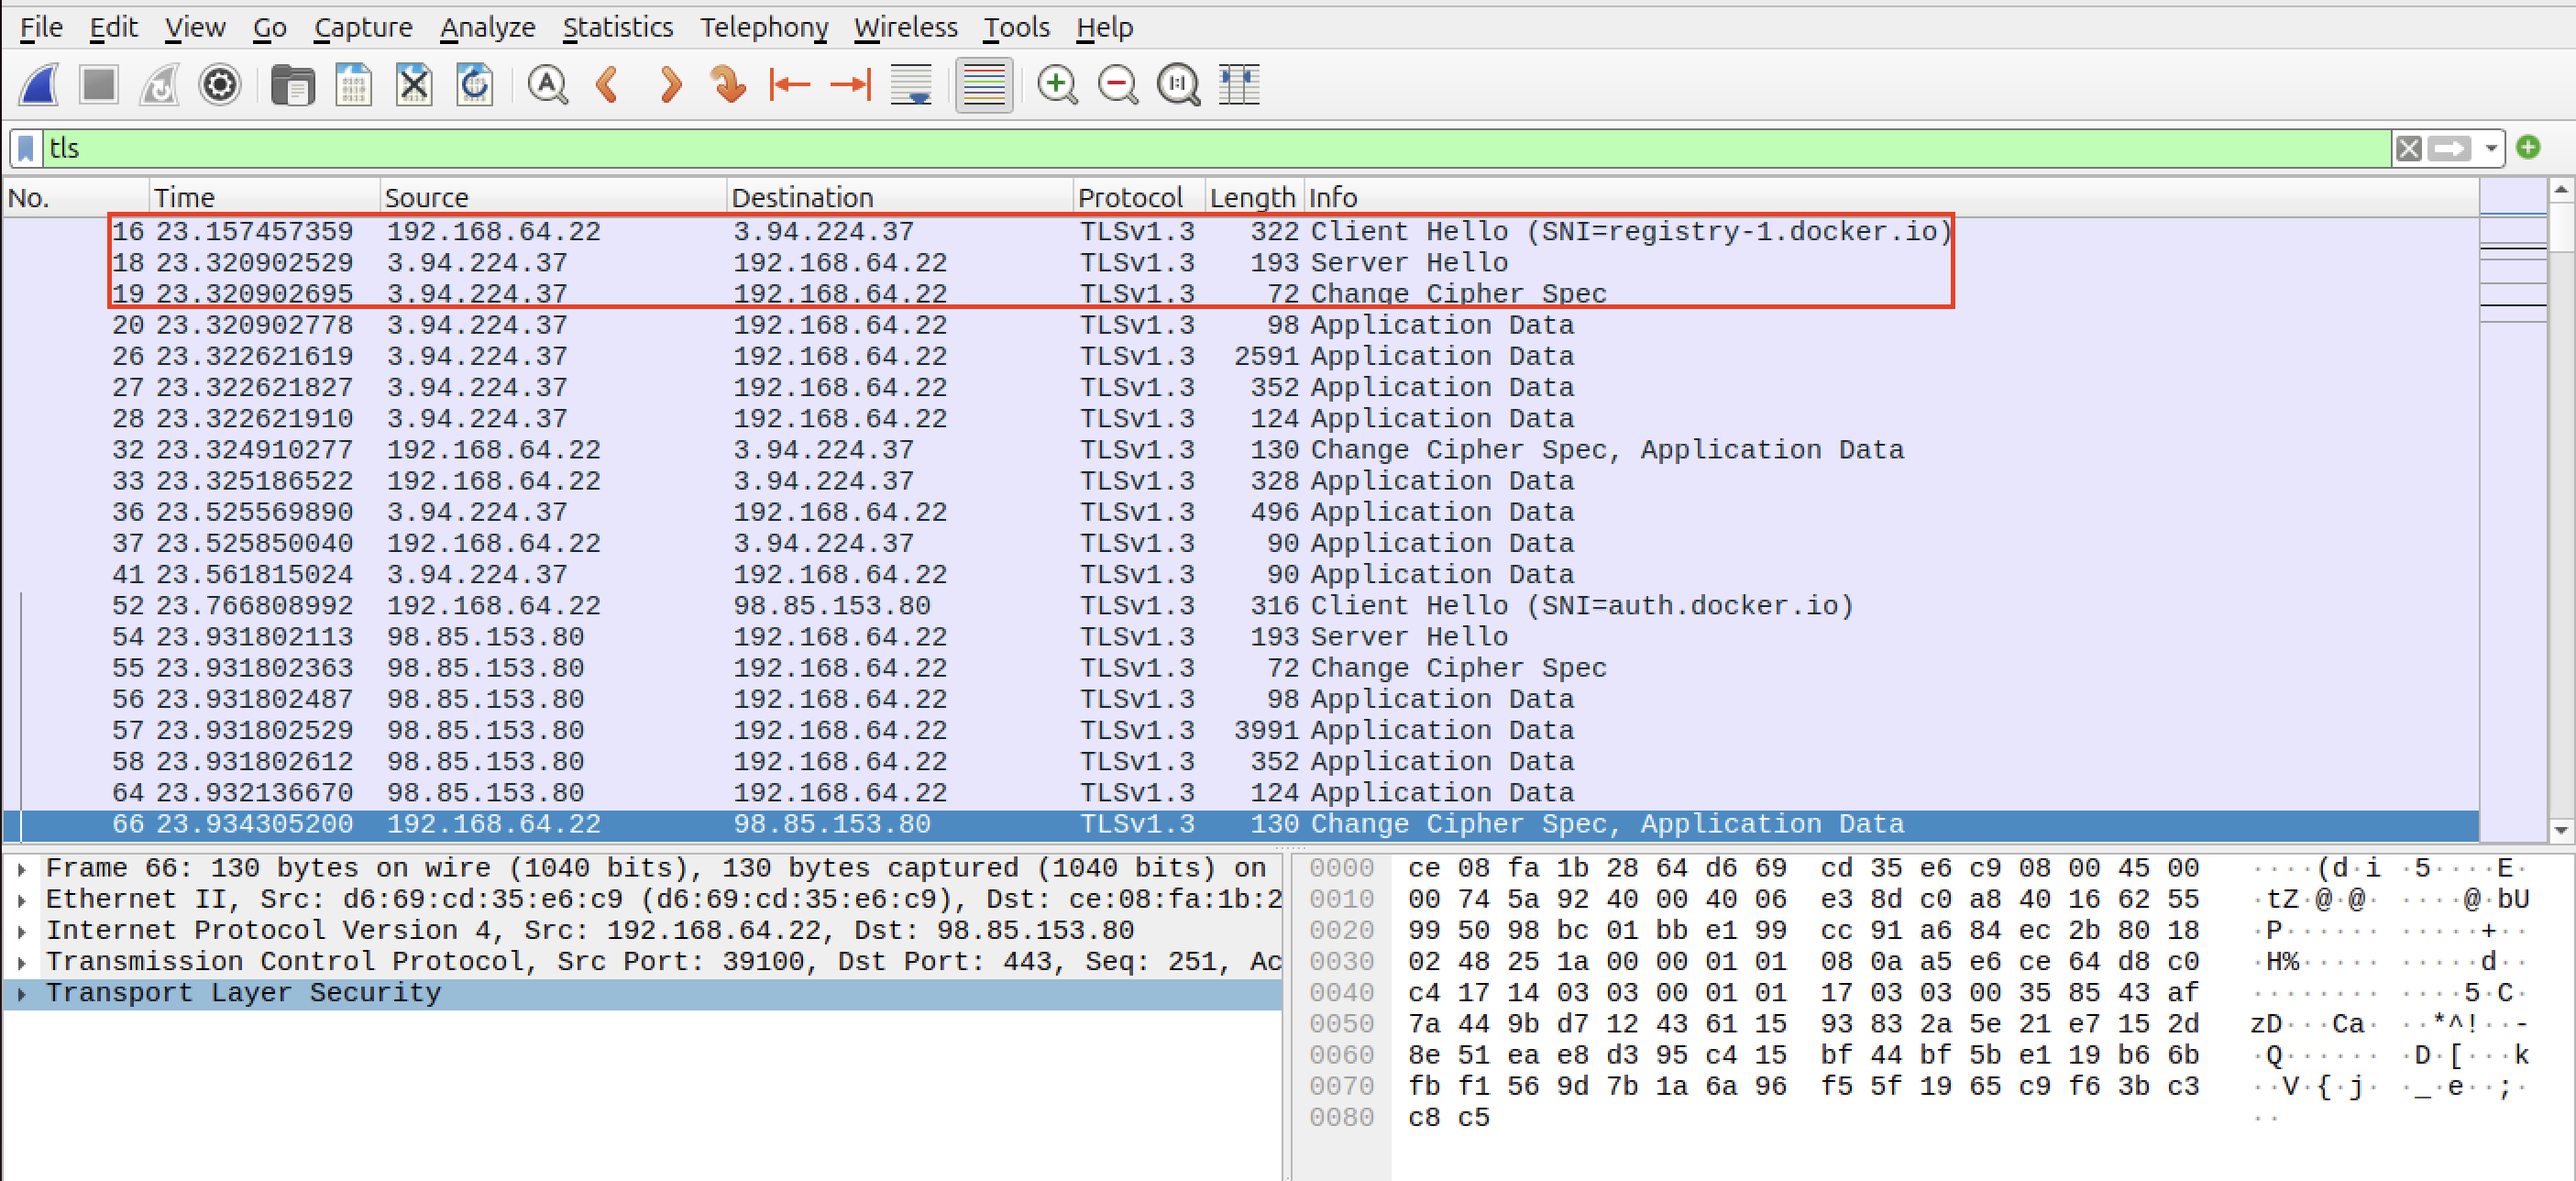
Task: Click zoom in magnifier icon
Action: point(1057,85)
